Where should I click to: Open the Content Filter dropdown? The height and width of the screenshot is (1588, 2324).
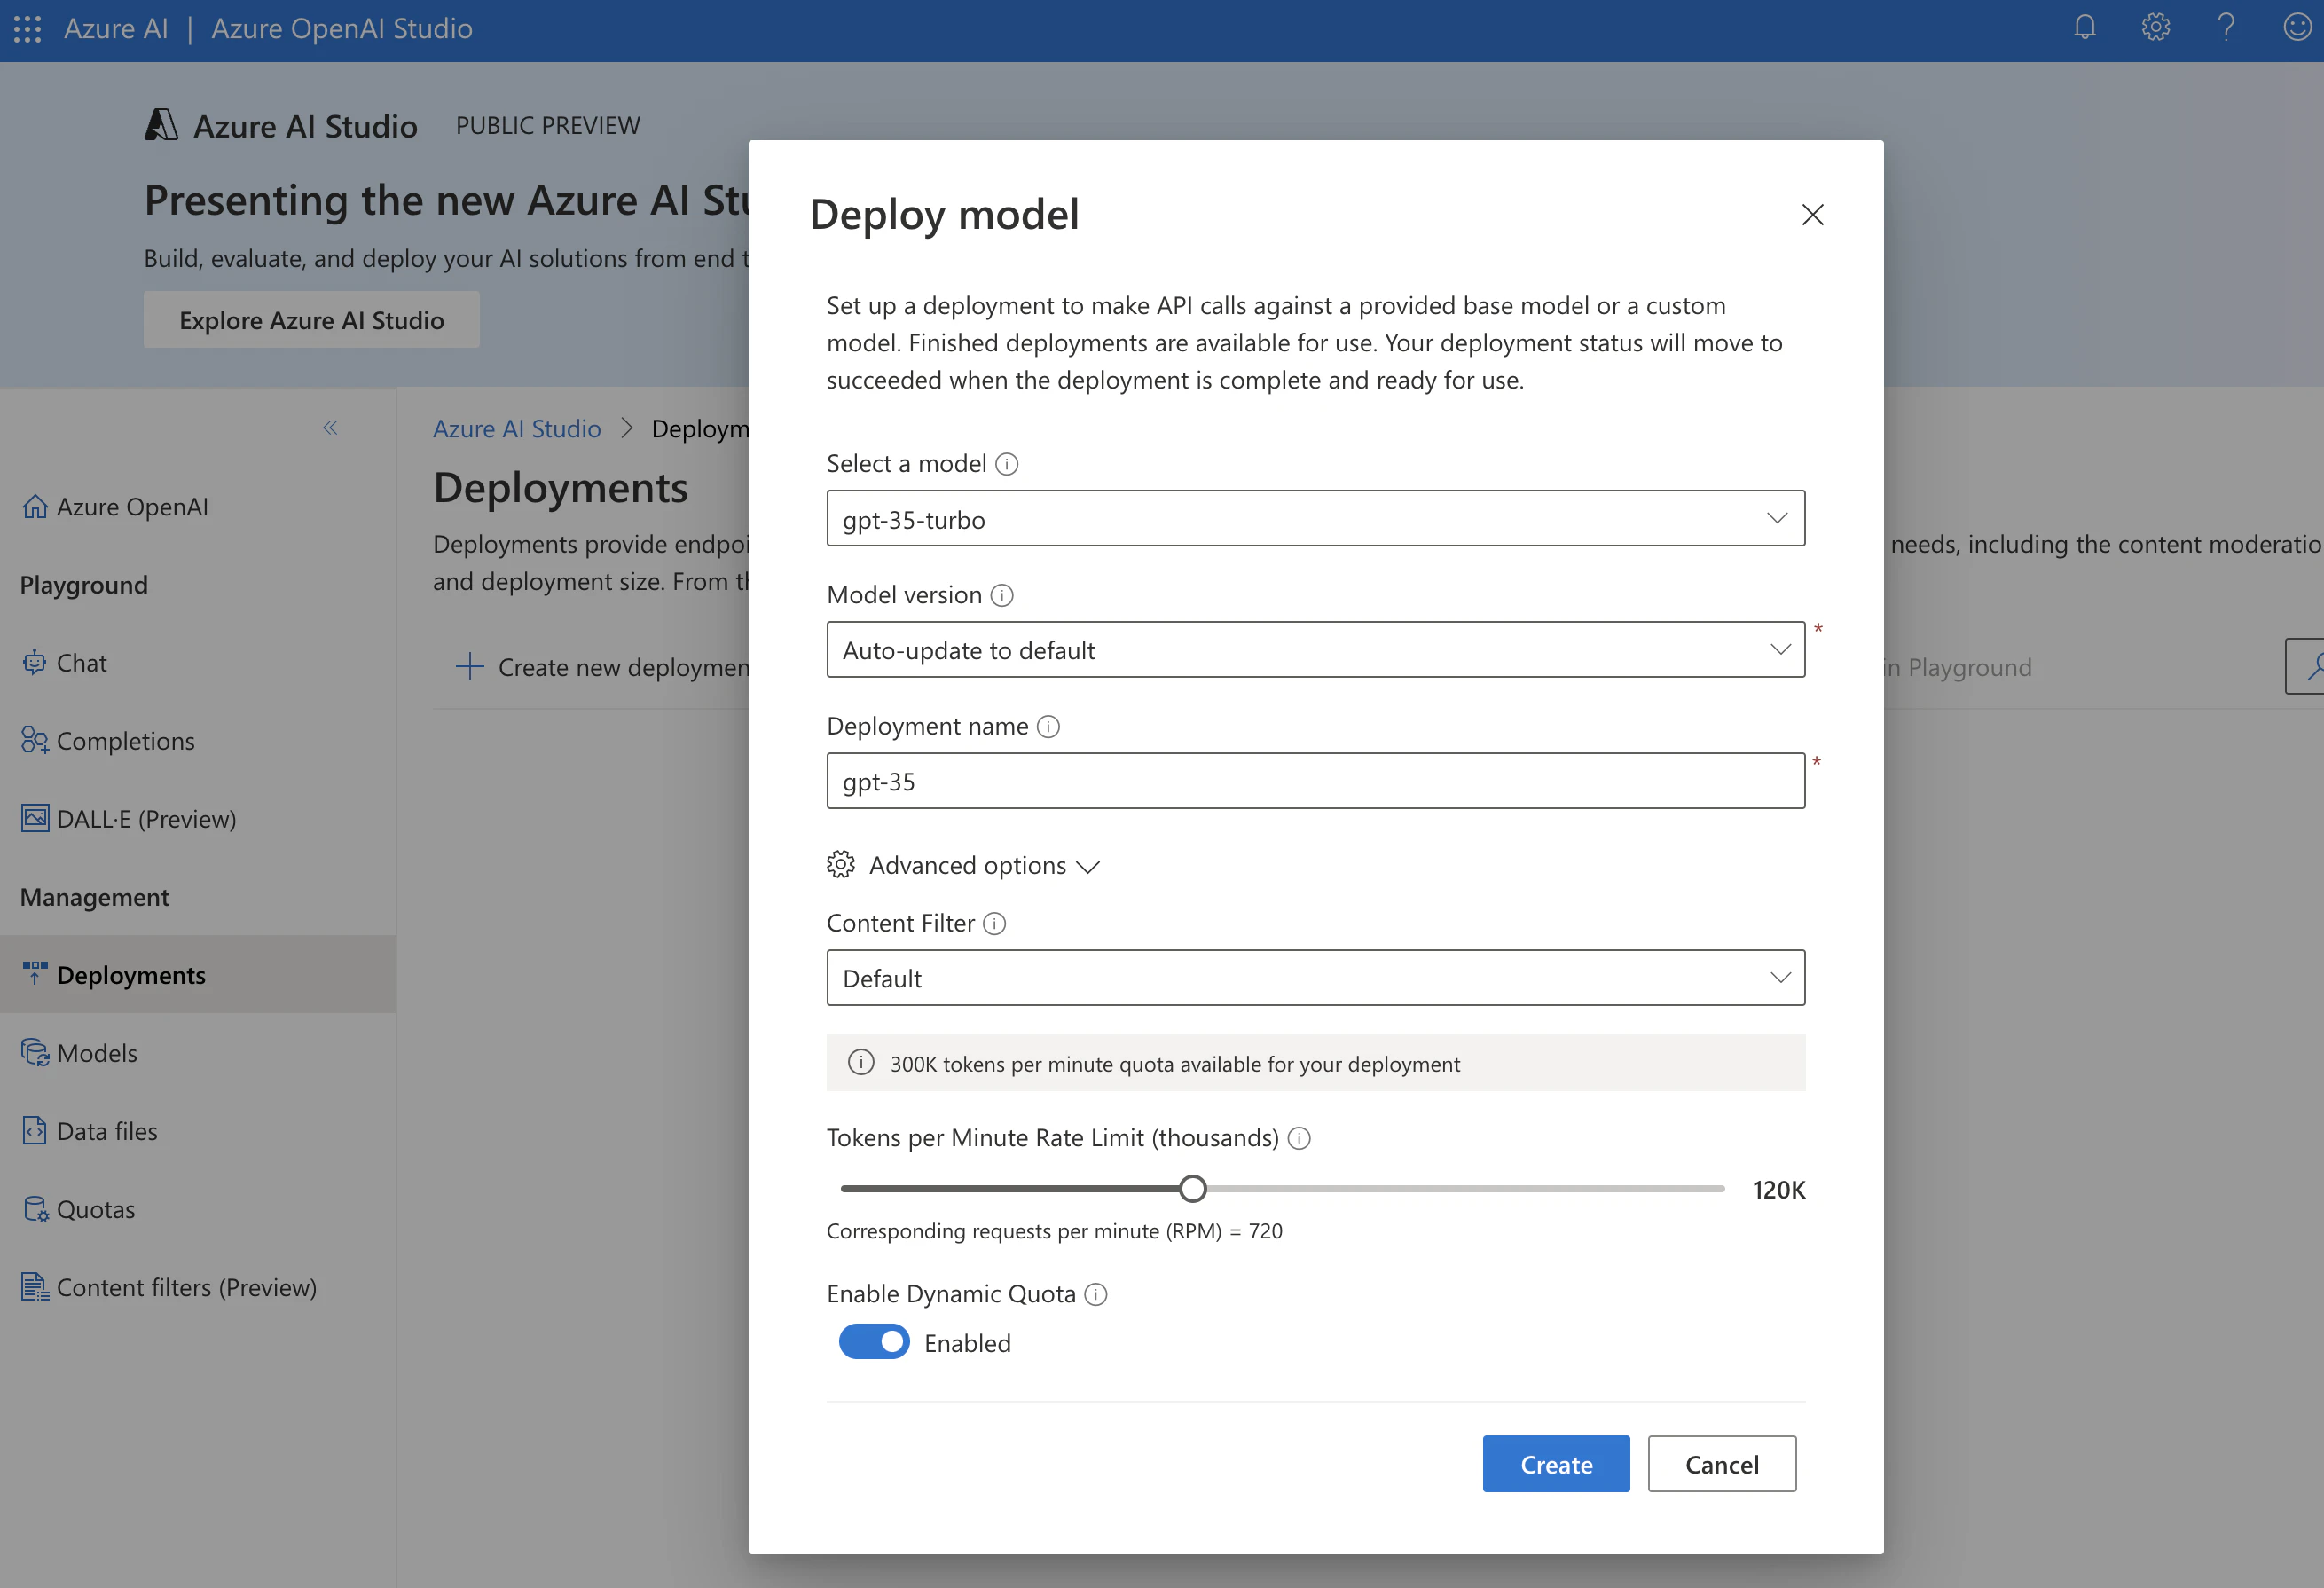click(1315, 978)
